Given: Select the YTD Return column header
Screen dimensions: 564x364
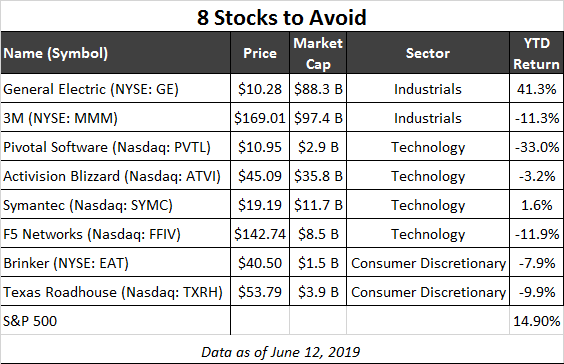Looking at the screenshot, I should pos(536,53).
